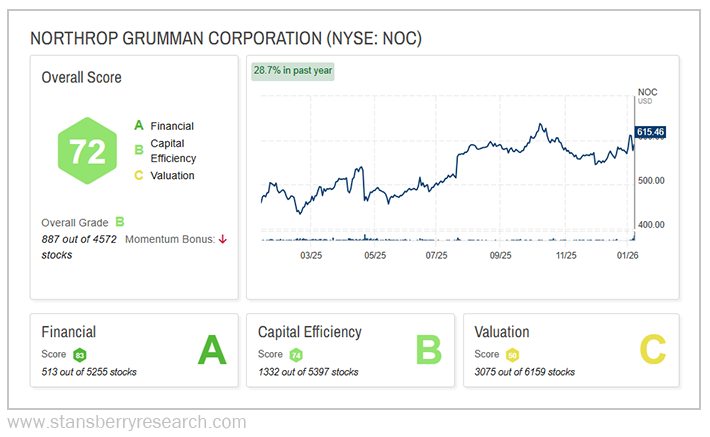Click the Overall Grade B letter

pyautogui.click(x=119, y=222)
